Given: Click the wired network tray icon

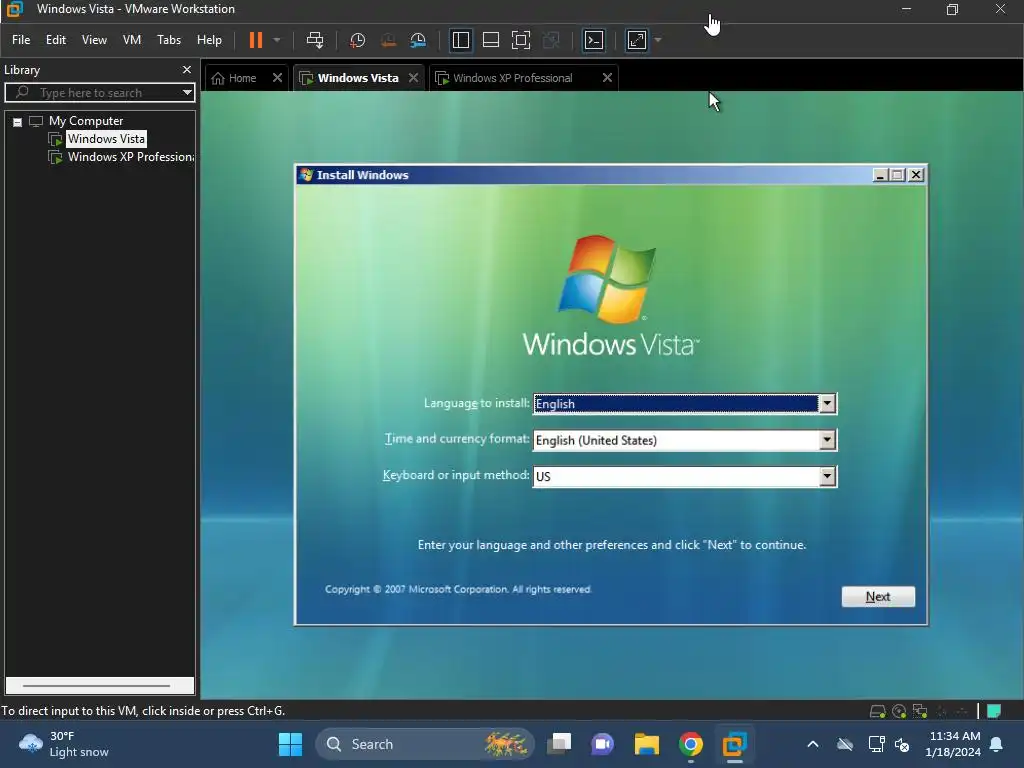Looking at the screenshot, I should 876,744.
